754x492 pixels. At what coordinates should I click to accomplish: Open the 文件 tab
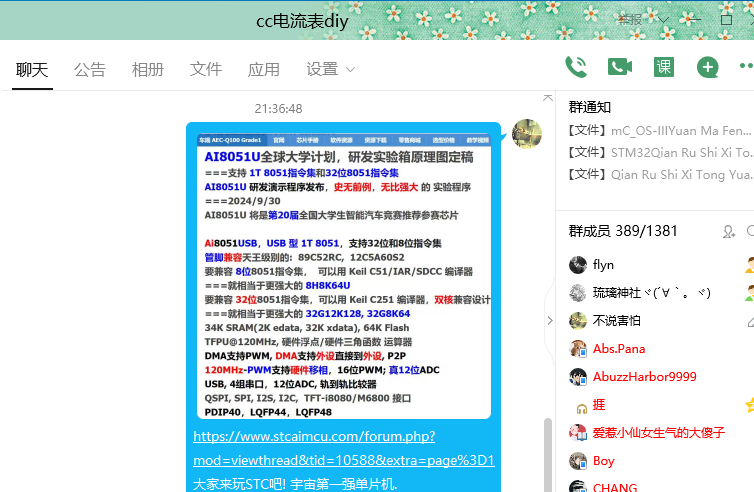pyautogui.click(x=205, y=70)
